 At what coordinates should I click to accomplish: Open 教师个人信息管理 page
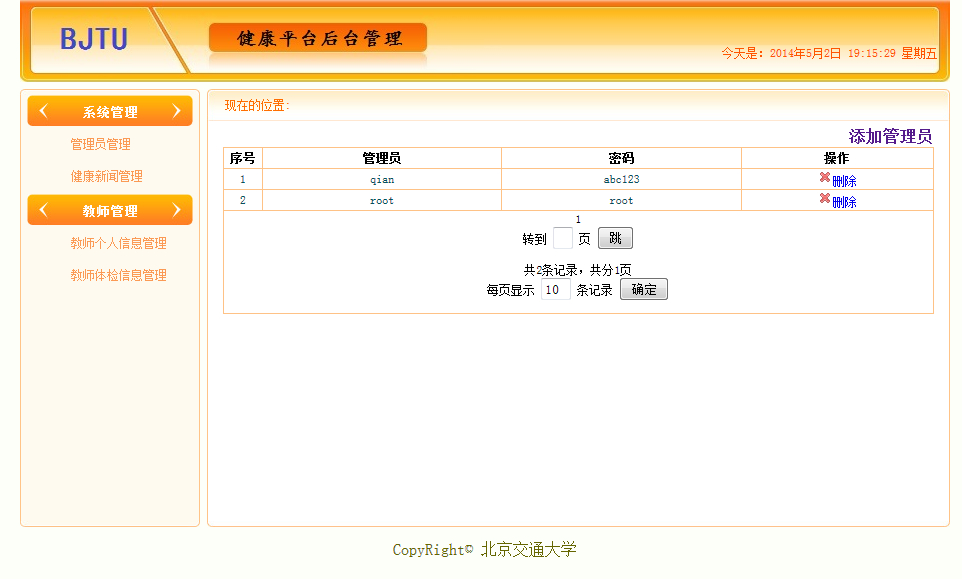(118, 243)
